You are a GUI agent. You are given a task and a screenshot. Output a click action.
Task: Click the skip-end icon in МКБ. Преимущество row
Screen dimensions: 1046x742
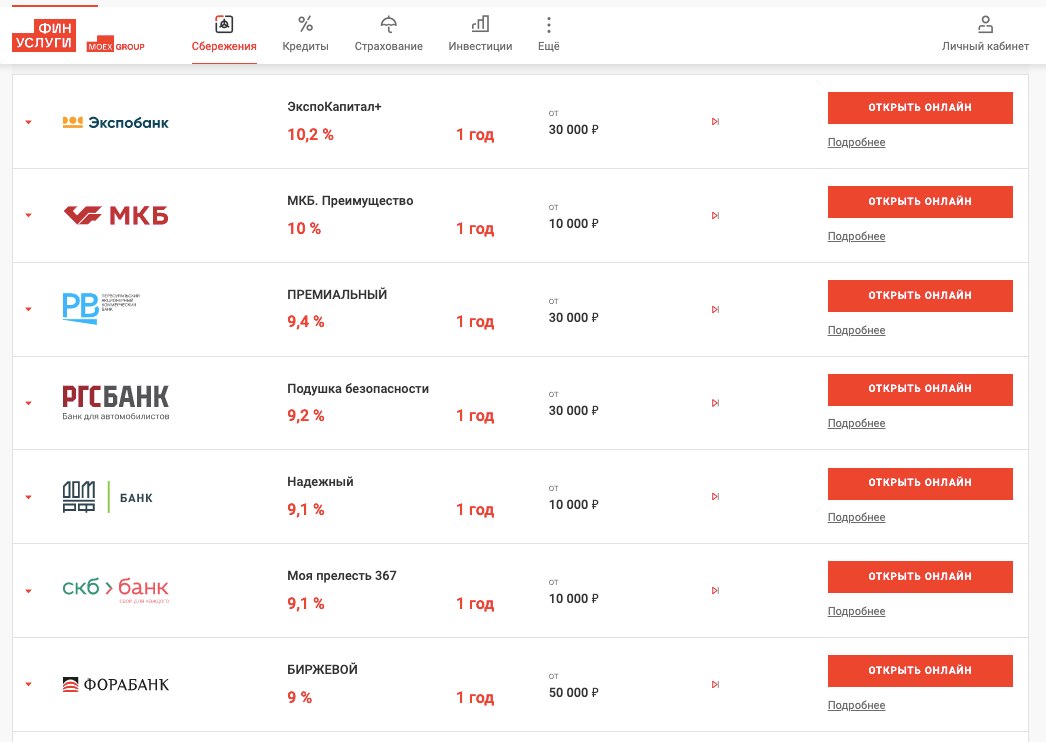715,216
